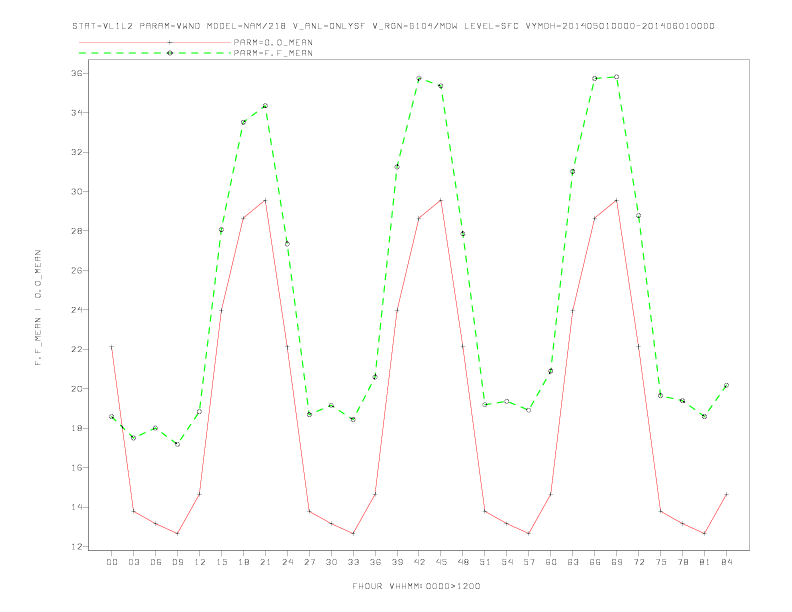This screenshot has width=792, height=612.
Task: Click the red O.O_MEAN data point at hour 84
Action: click(x=726, y=494)
